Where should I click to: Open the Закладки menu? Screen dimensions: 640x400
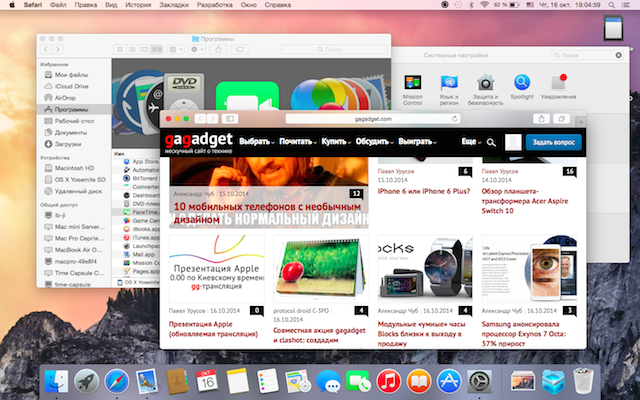click(174, 5)
